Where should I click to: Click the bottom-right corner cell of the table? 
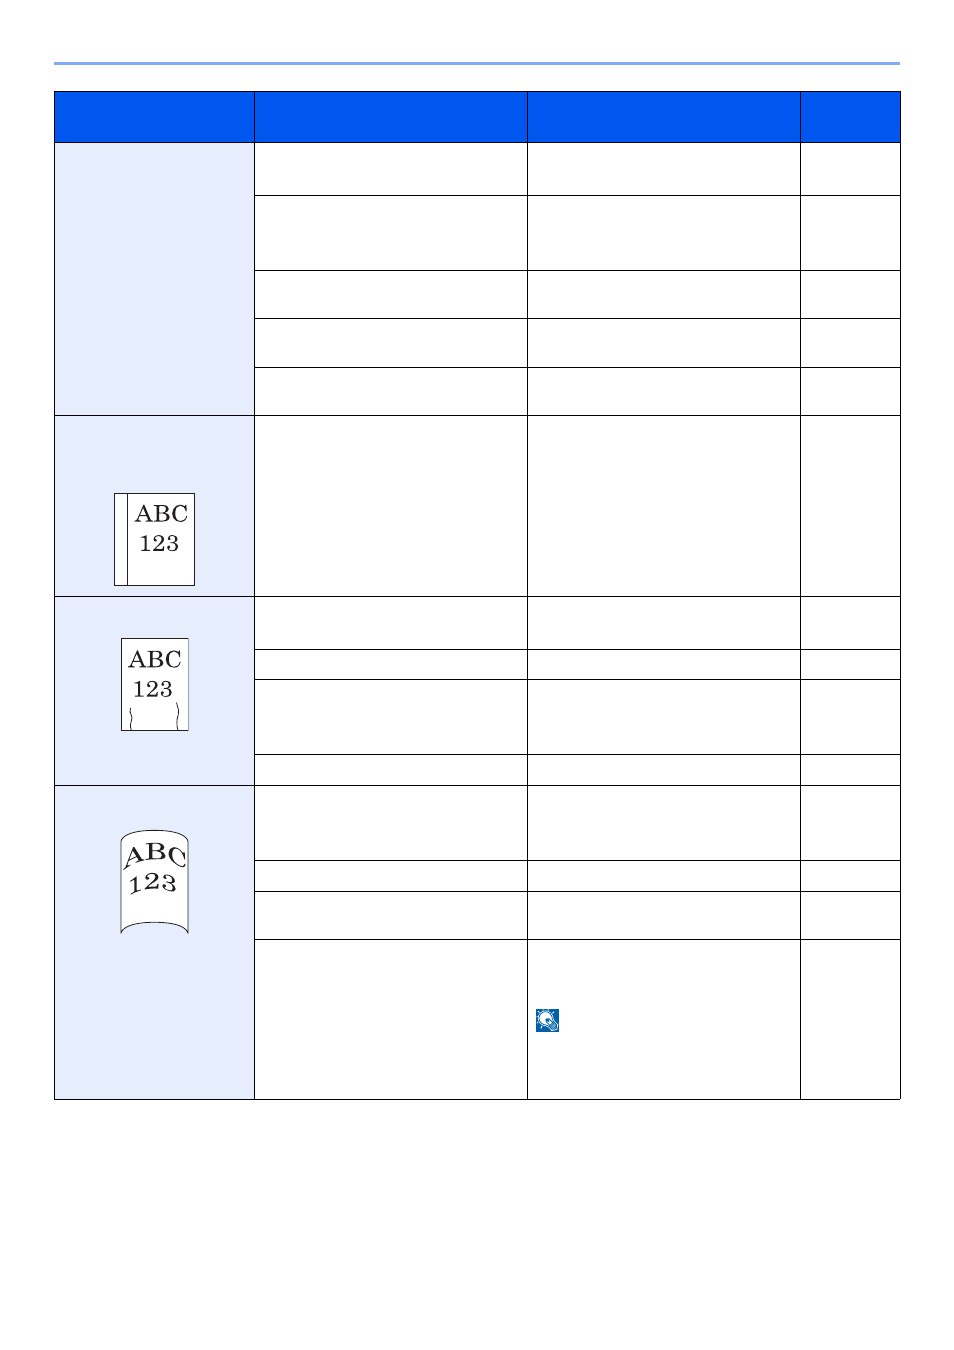[x=850, y=1019]
